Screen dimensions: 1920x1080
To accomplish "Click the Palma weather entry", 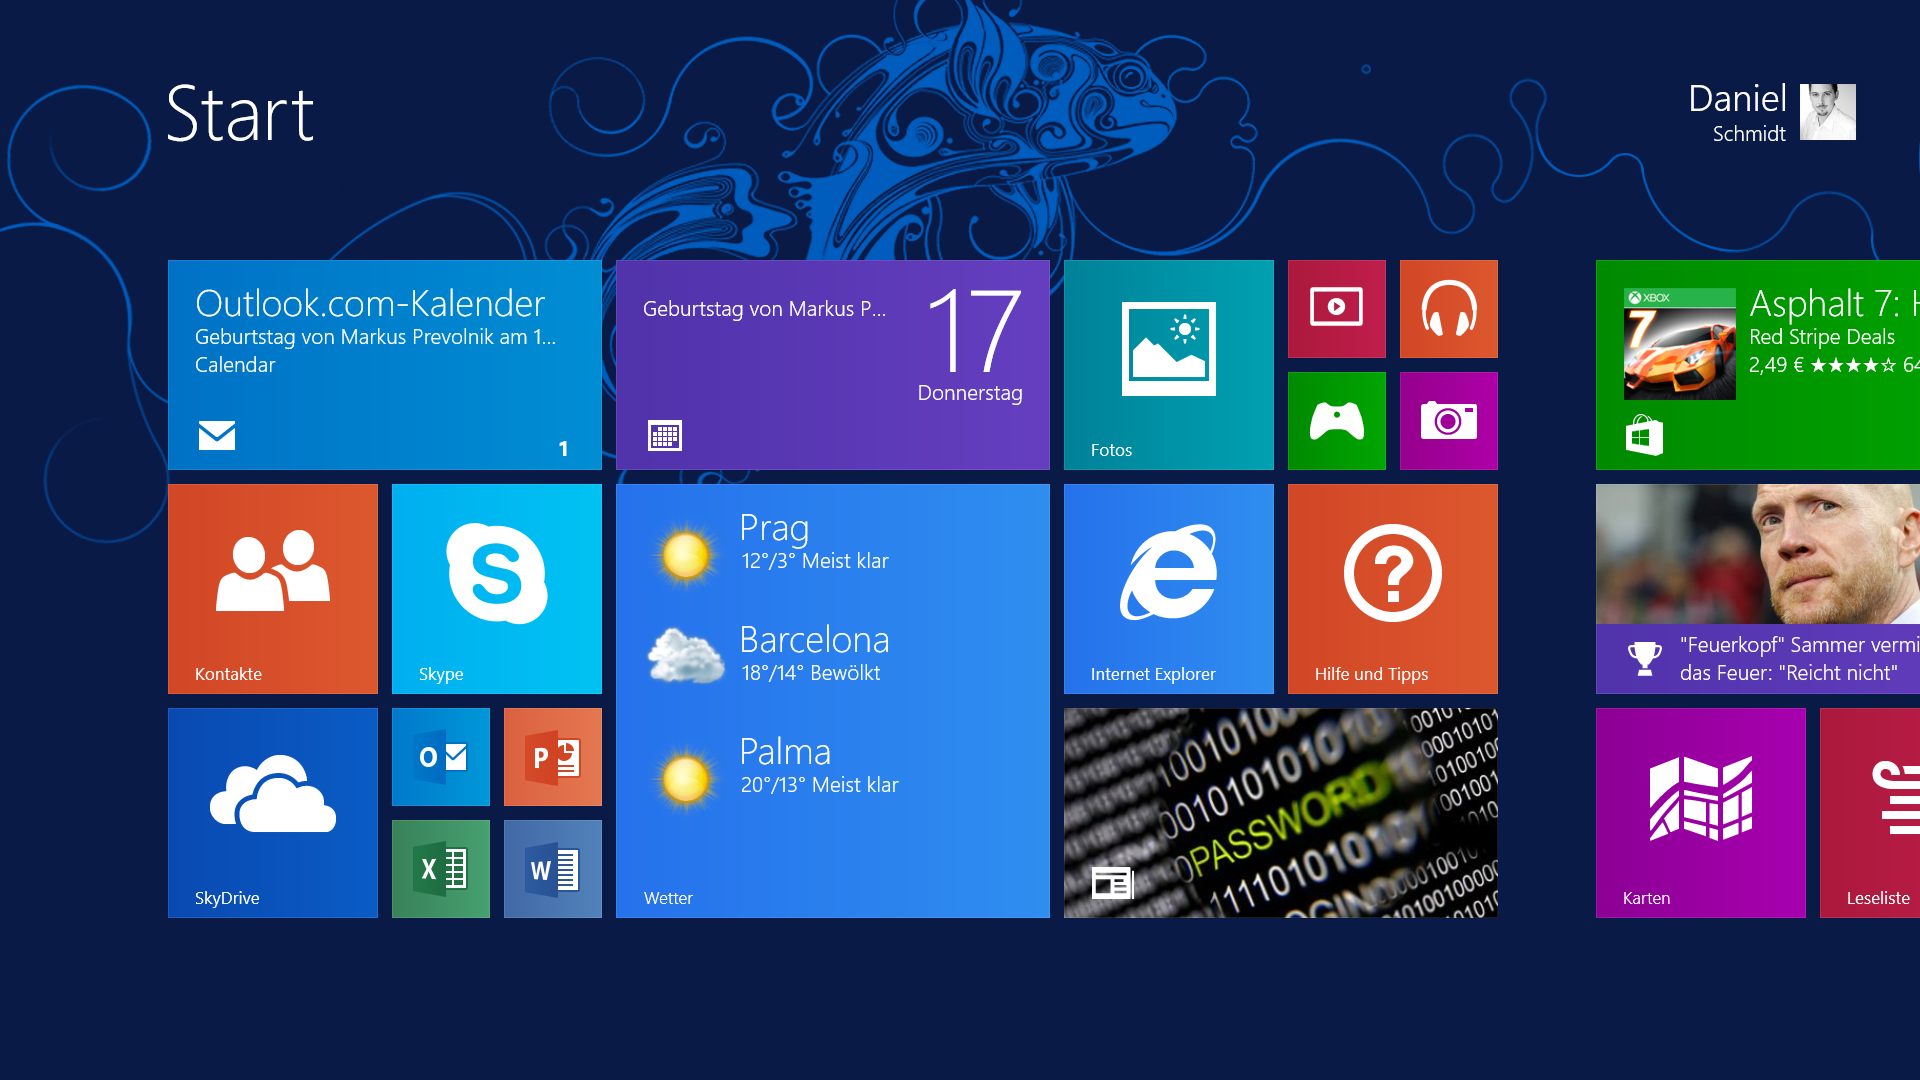I will (x=775, y=767).
